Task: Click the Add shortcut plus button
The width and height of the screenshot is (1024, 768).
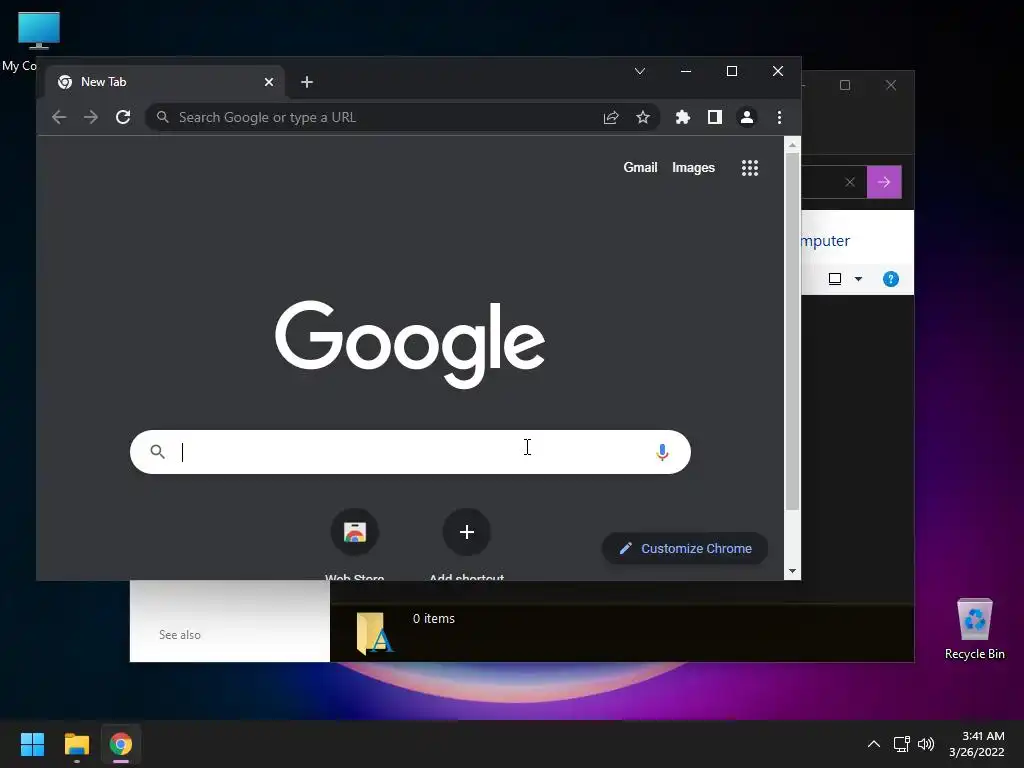Action: pyautogui.click(x=466, y=532)
